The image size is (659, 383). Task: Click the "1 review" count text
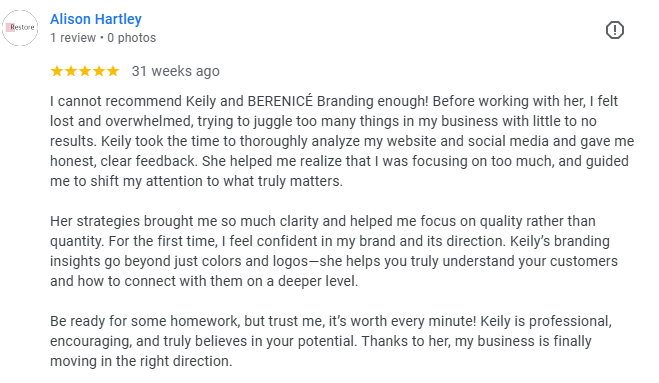[73, 38]
